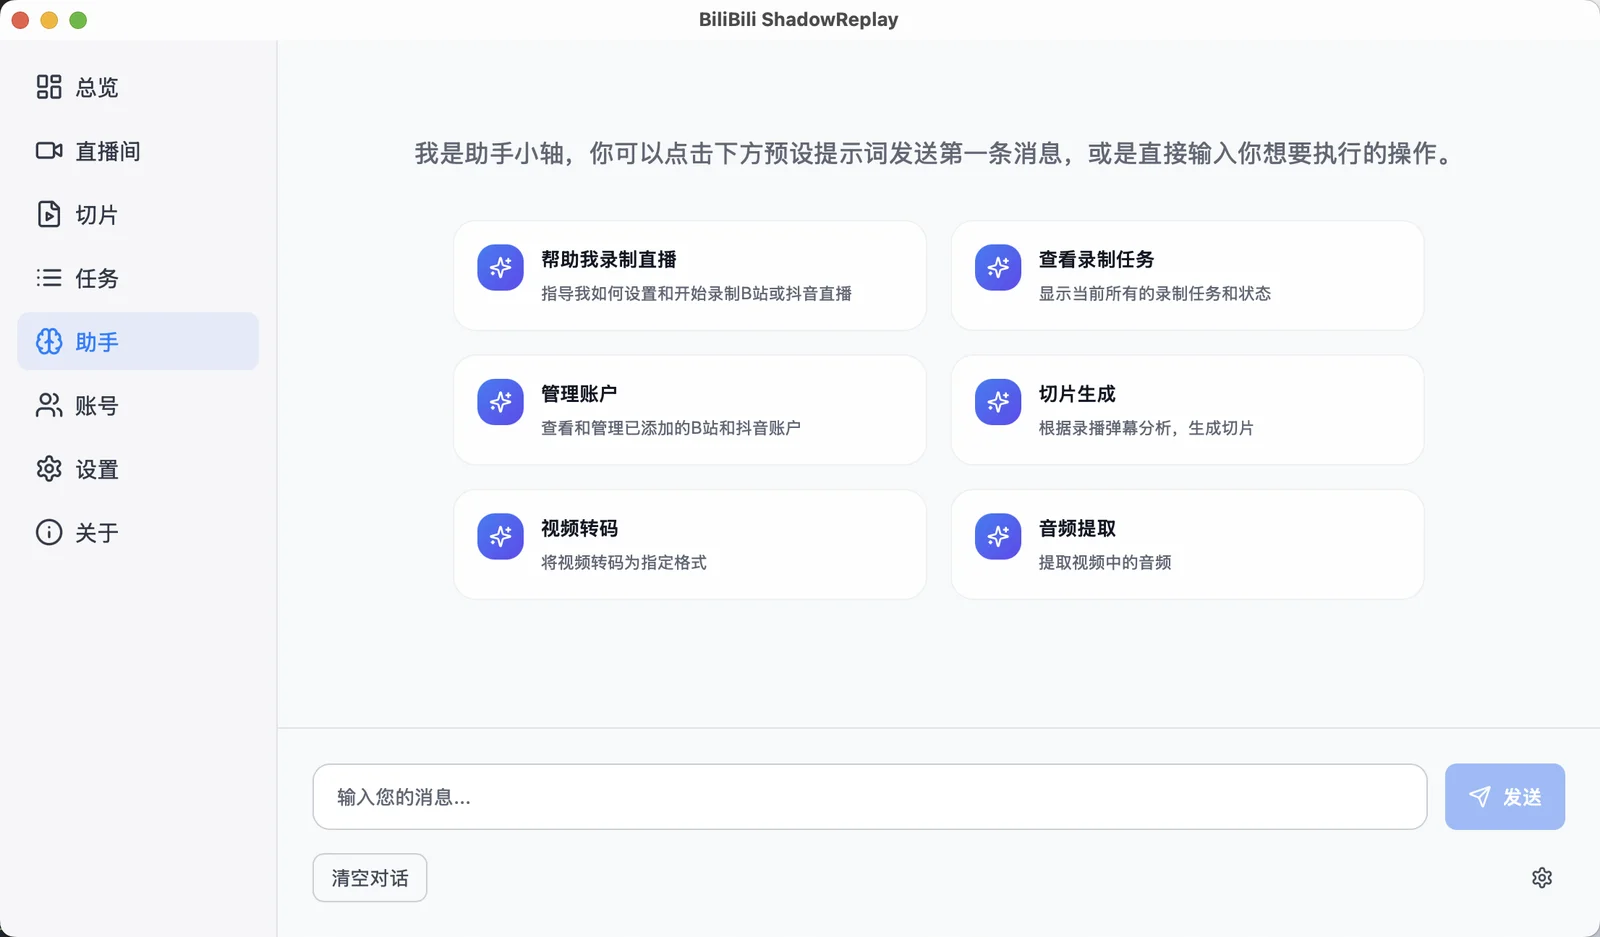Navigate to the 任务 sidebar label
This screenshot has width=1600, height=937.
click(x=97, y=278)
